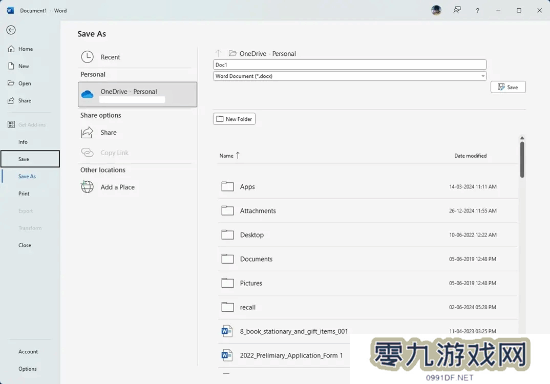Select New in the backstage sidebar
This screenshot has height=384, width=550.
tap(24, 66)
